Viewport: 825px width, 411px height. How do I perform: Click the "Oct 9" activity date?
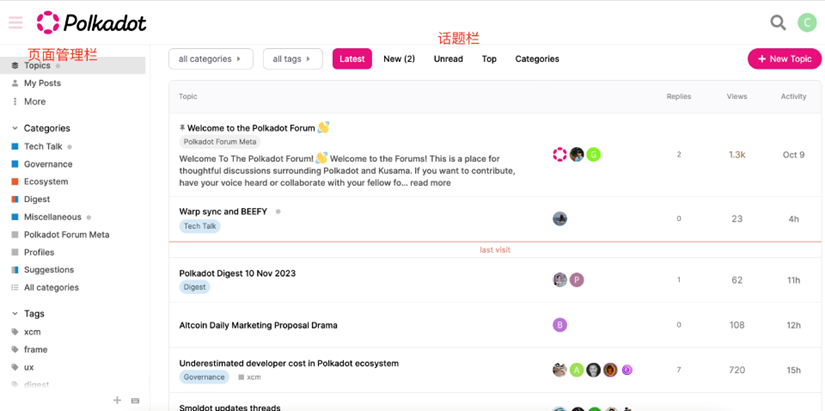click(x=793, y=155)
